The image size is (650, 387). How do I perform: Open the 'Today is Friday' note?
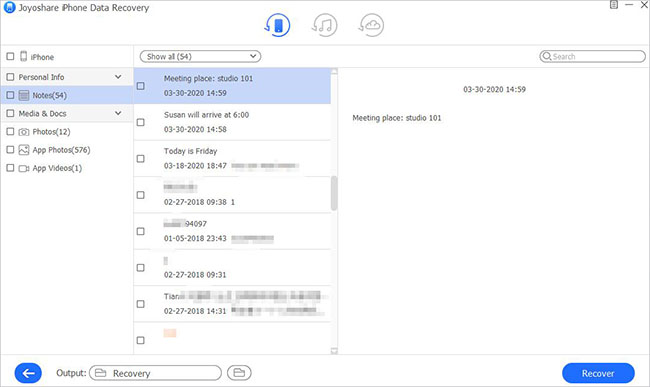click(x=232, y=159)
